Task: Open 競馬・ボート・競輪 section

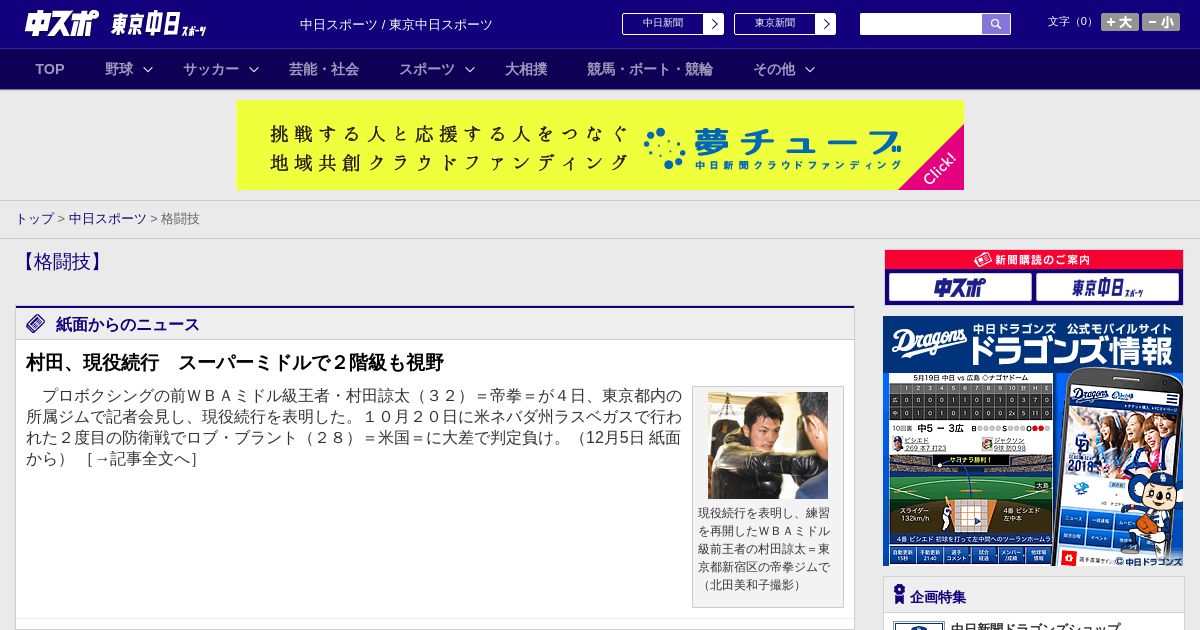Action: coord(650,69)
